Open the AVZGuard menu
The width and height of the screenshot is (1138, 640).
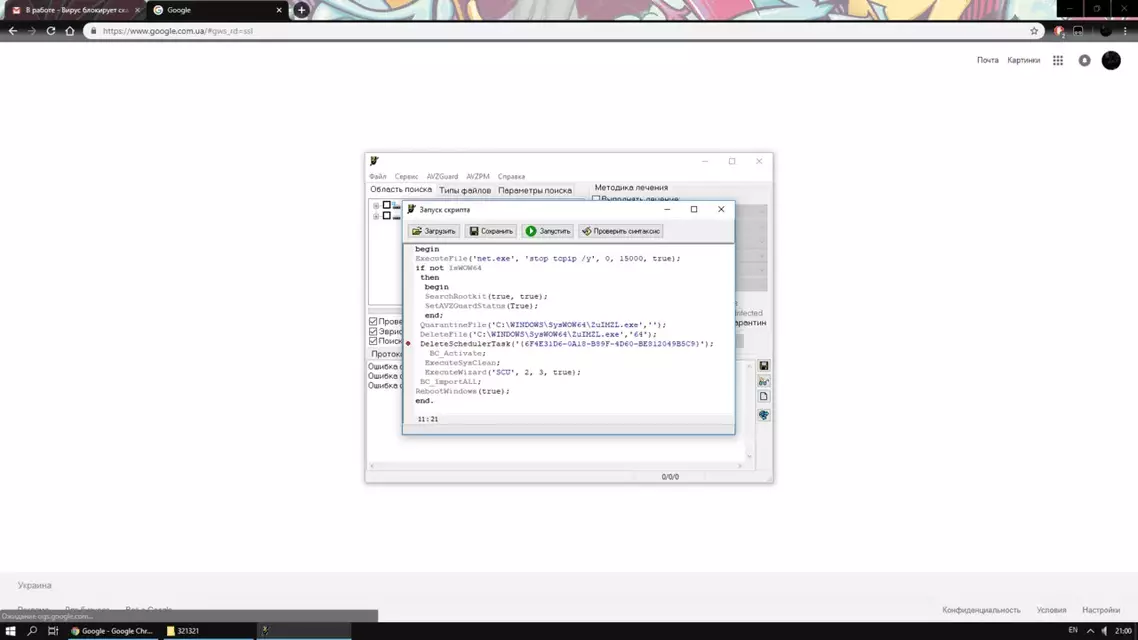[442, 176]
